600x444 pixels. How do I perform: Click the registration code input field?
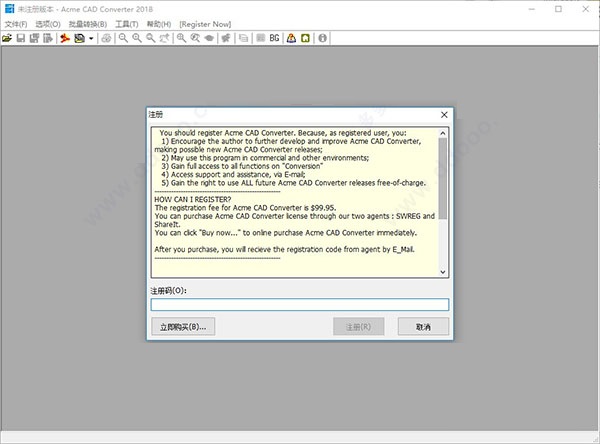300,305
